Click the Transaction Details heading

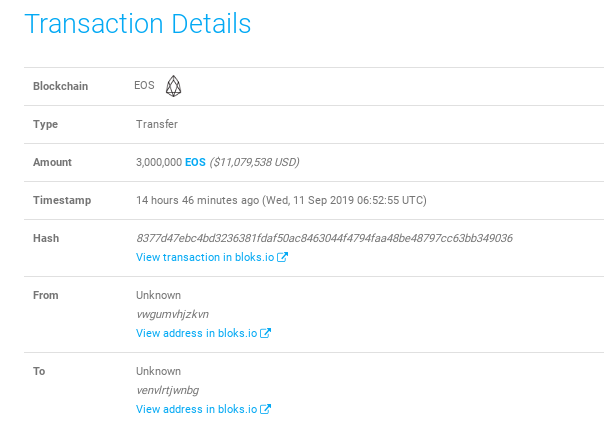138,24
